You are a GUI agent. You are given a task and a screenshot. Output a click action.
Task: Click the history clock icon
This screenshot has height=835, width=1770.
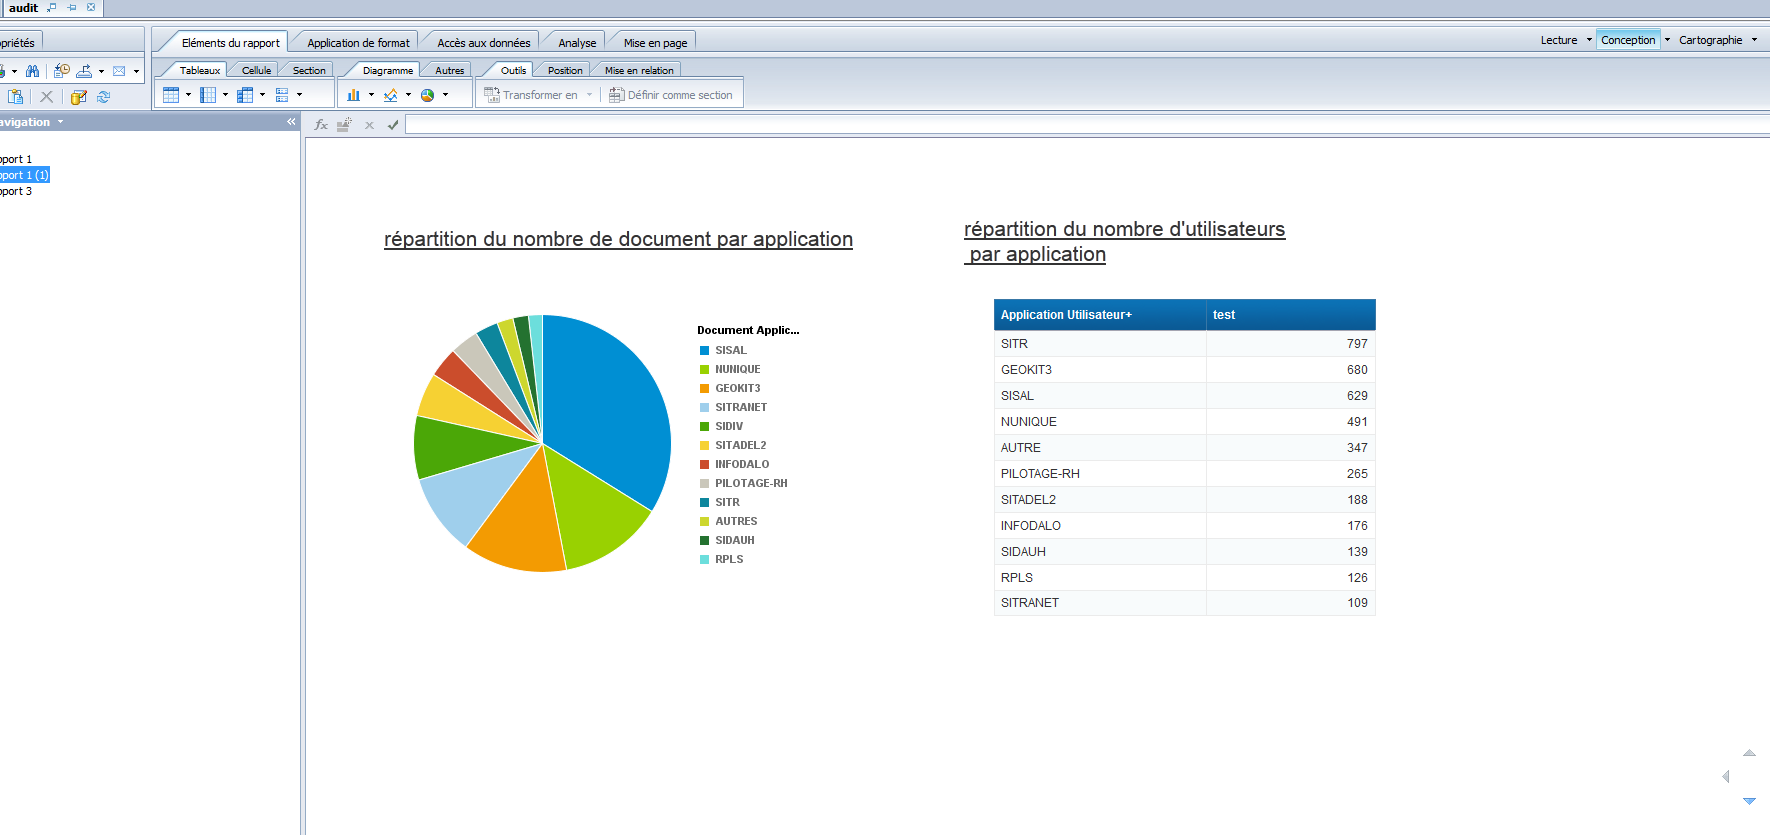tap(62, 71)
